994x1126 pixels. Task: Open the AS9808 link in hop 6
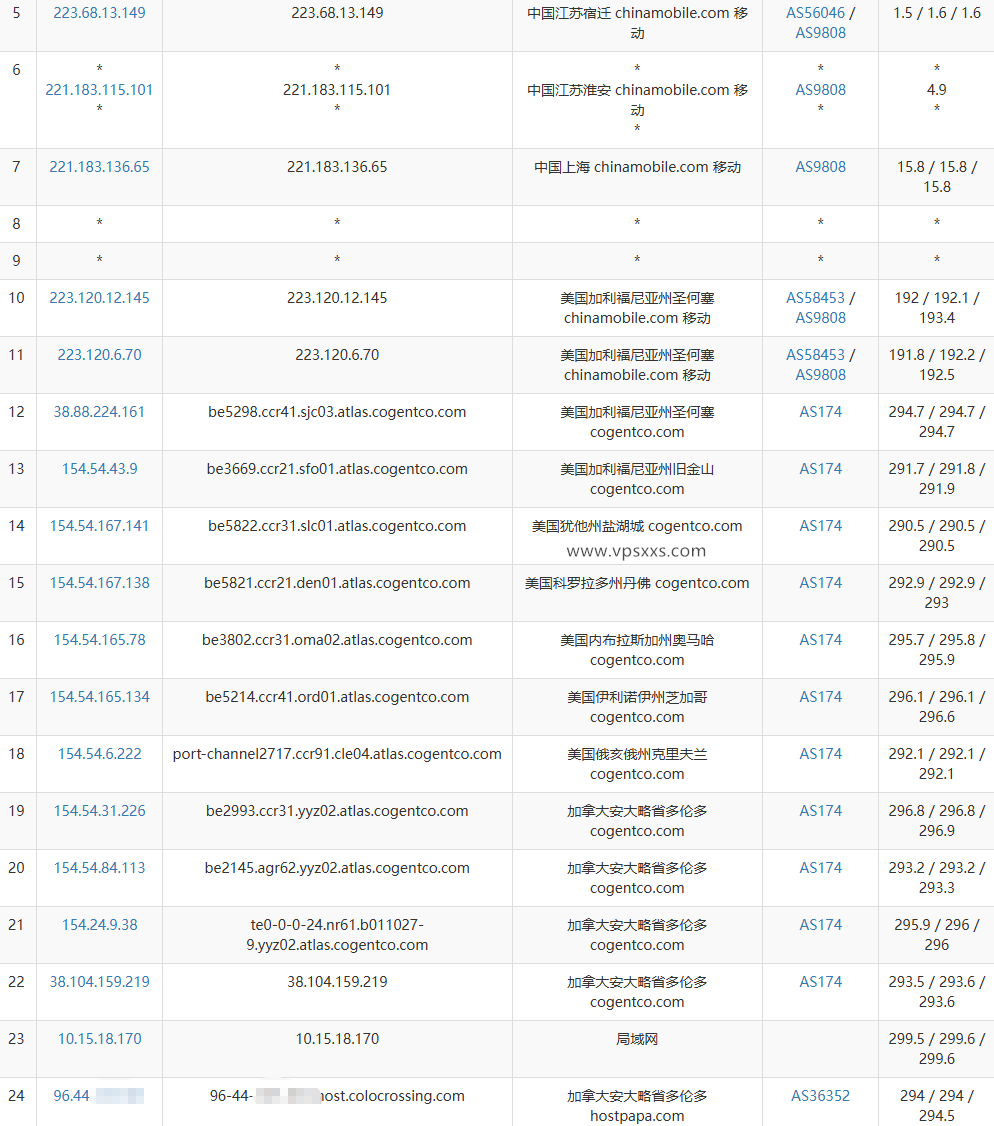point(820,90)
